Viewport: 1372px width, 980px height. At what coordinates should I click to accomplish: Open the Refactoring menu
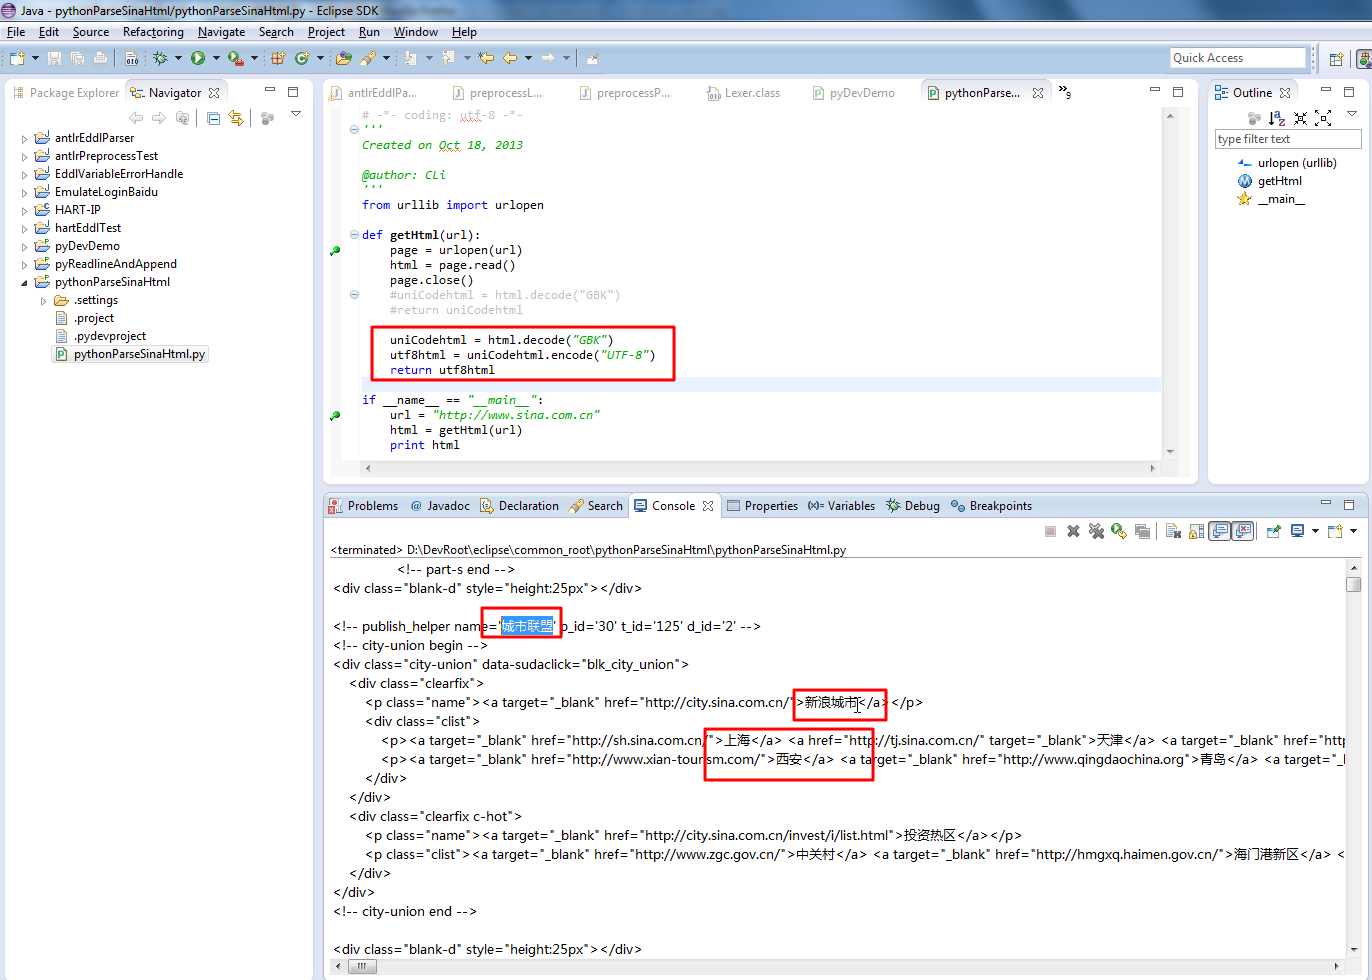153,32
